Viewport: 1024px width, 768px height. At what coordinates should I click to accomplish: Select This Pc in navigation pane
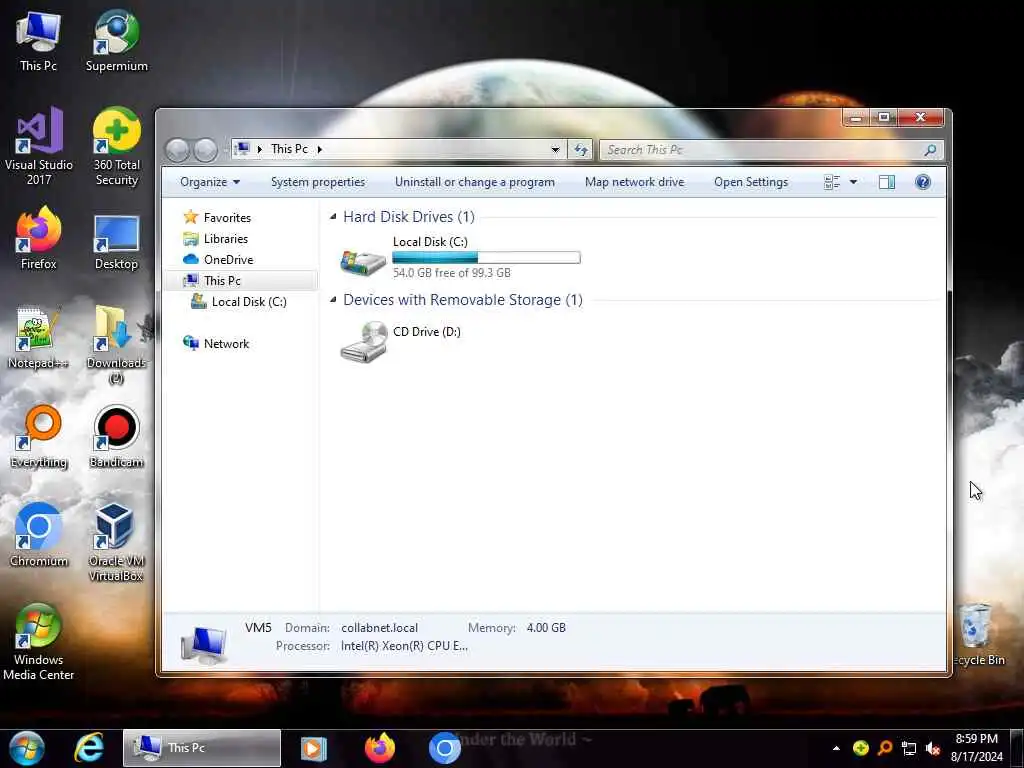click(x=240, y=281)
